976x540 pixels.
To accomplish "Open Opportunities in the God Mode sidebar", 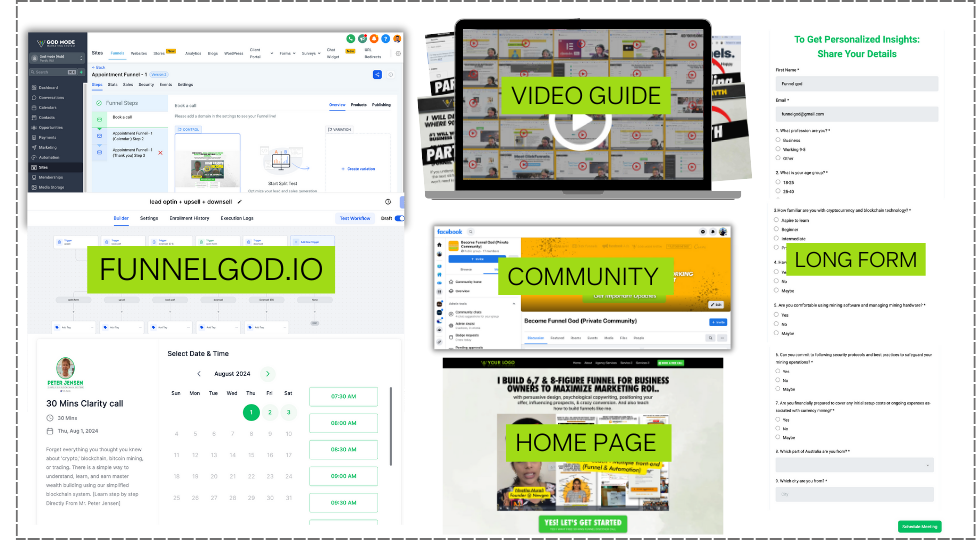I will [x=50, y=128].
